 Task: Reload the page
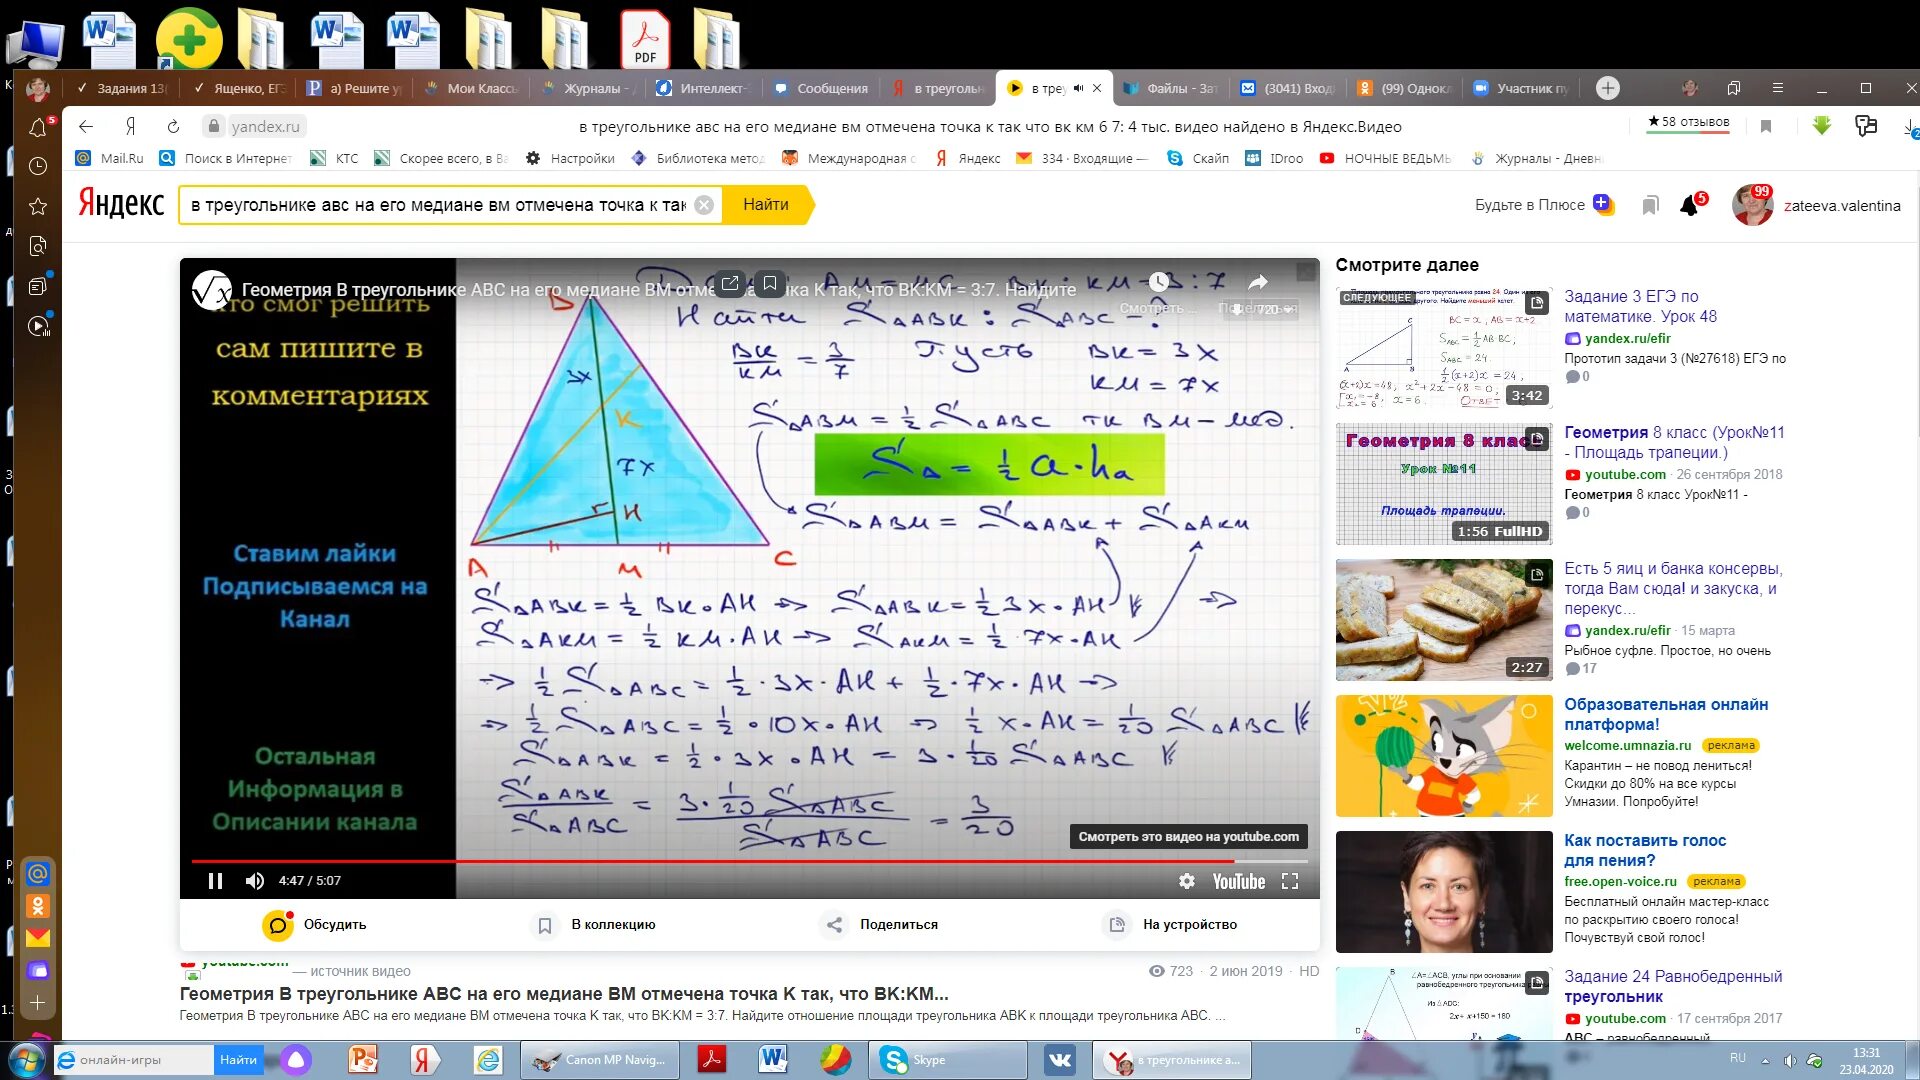coord(173,126)
